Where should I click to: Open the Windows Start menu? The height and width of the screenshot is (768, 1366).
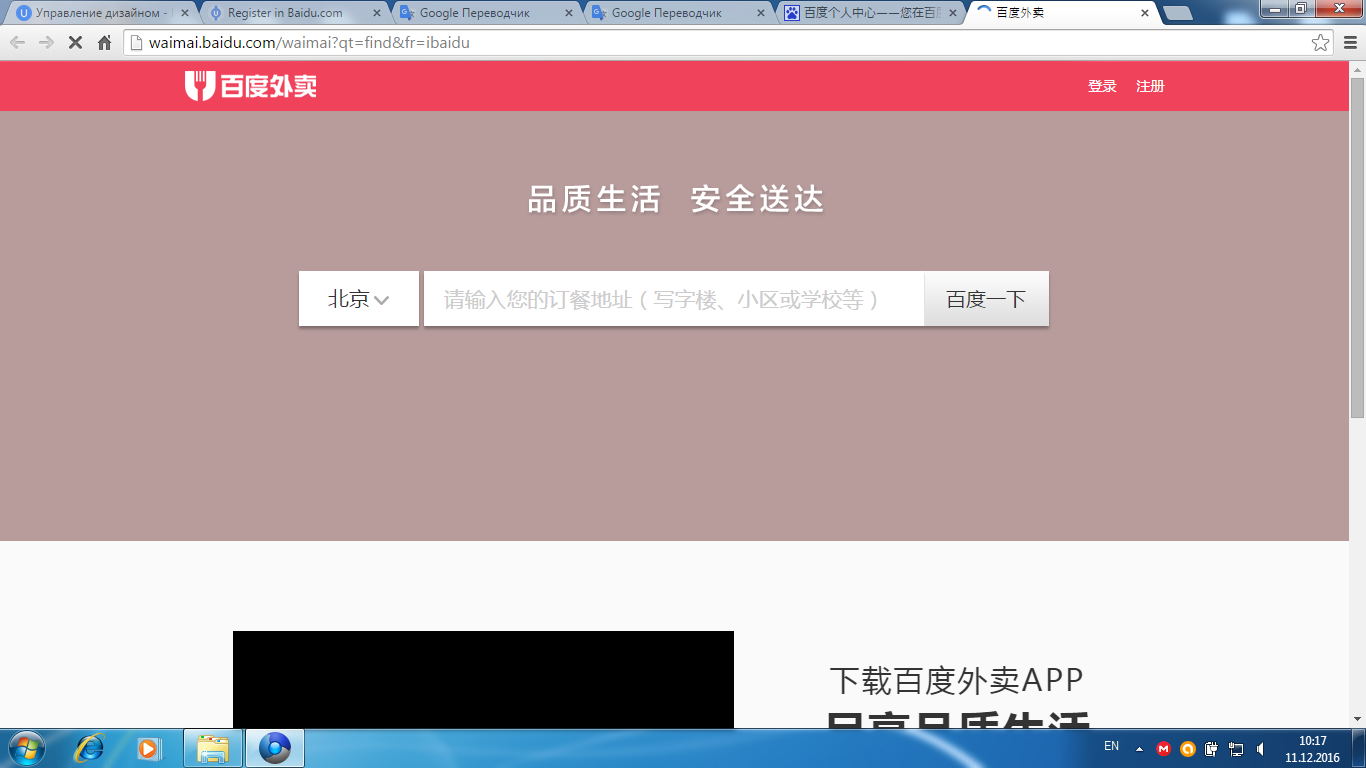(25, 748)
